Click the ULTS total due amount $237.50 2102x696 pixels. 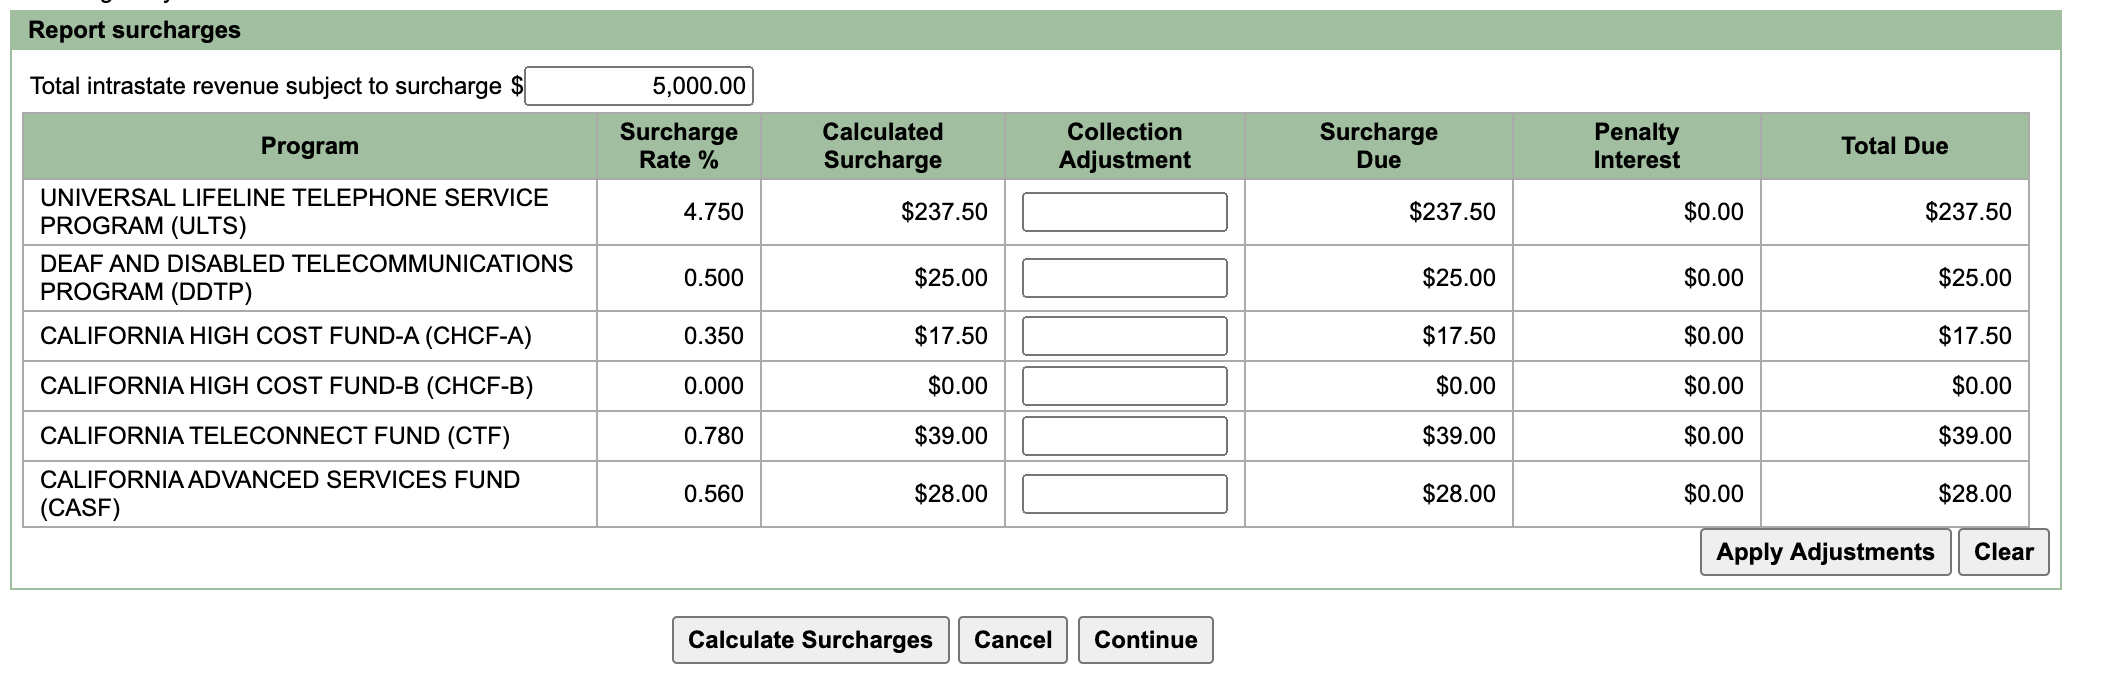[x=1968, y=212]
